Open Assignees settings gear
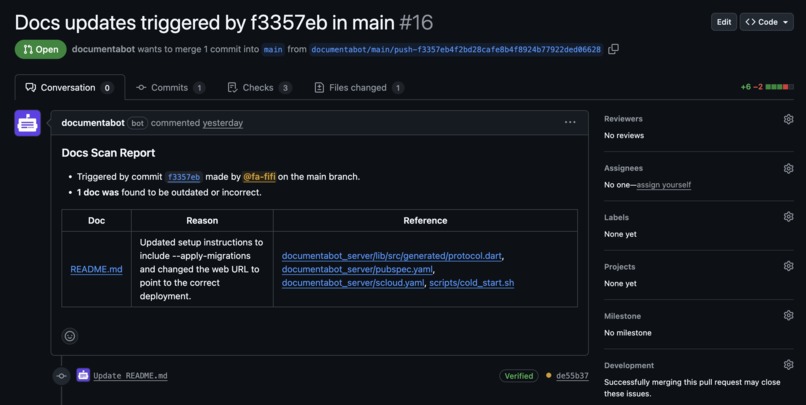This screenshot has height=405, width=806. (789, 169)
